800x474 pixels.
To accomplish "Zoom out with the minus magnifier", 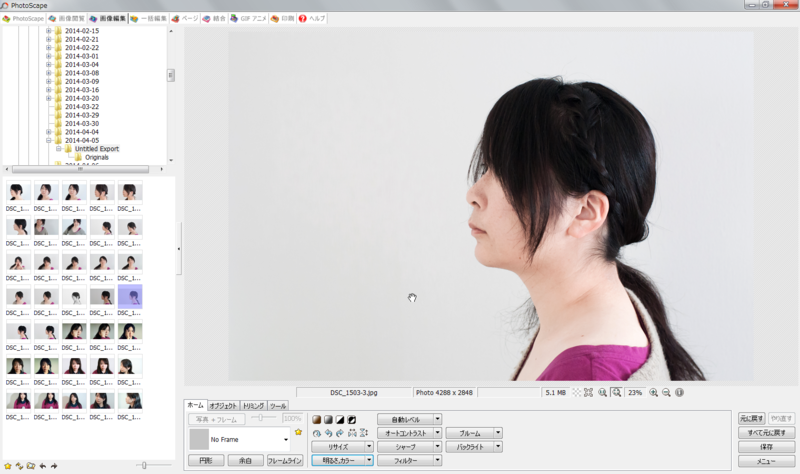I will point(666,392).
